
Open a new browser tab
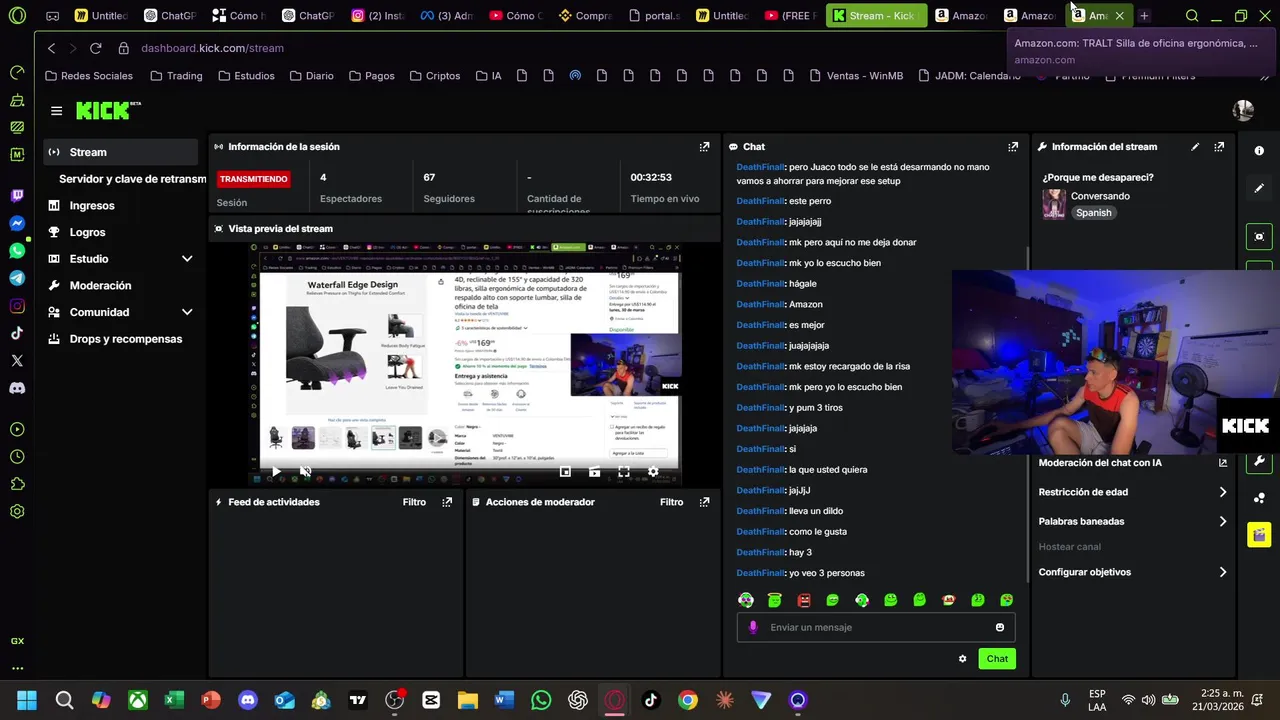pos(1144,16)
